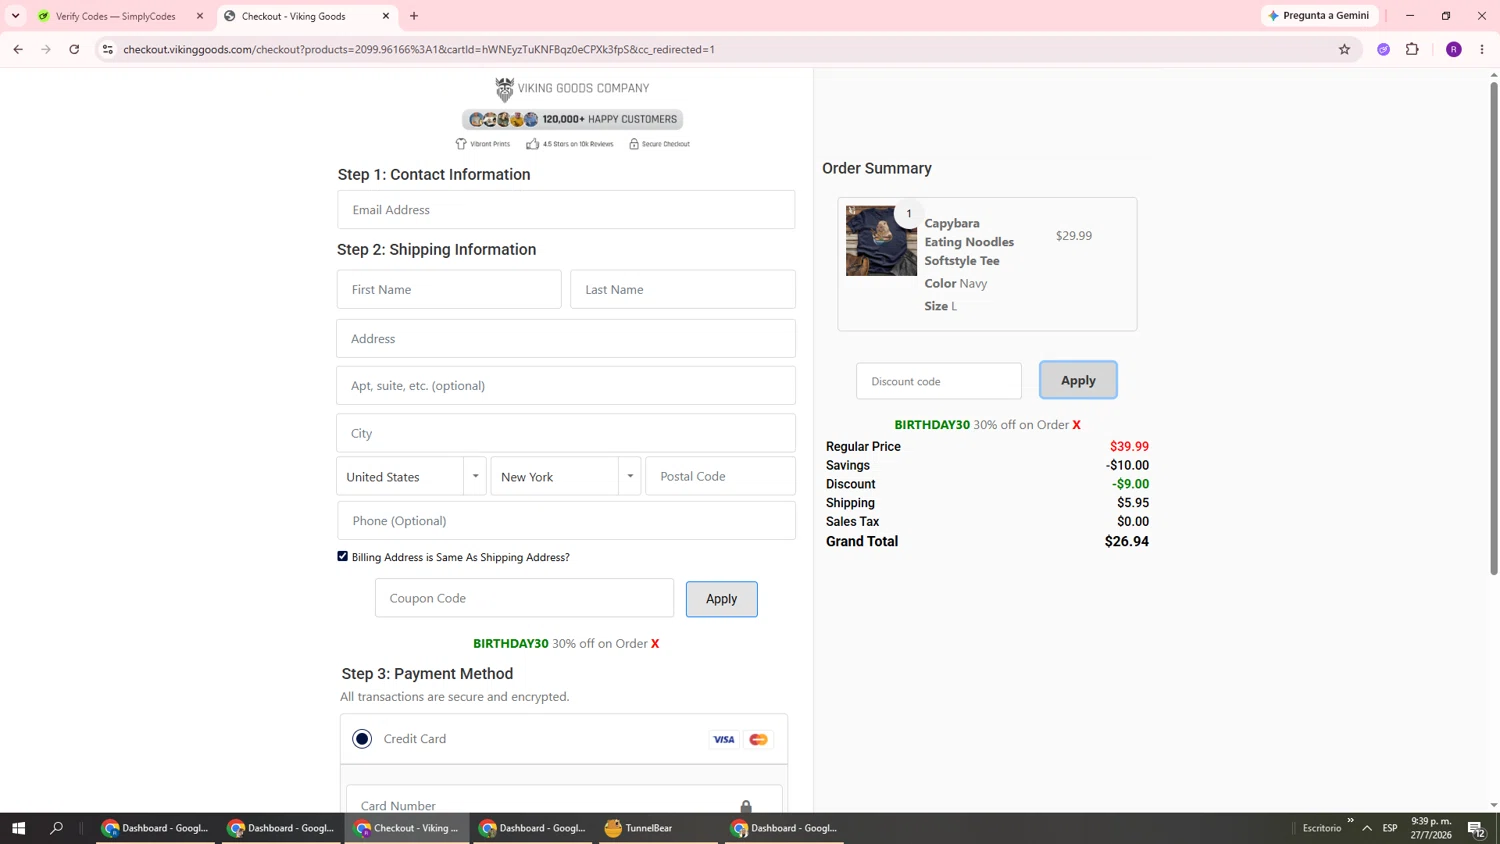Switch to the TunnelBear taskbar app

pyautogui.click(x=658, y=828)
